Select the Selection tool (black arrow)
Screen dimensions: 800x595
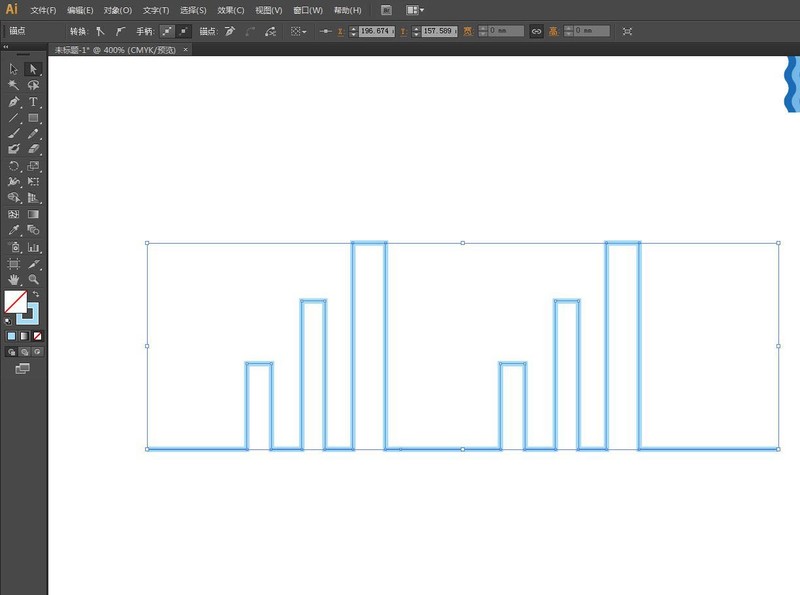(13, 69)
